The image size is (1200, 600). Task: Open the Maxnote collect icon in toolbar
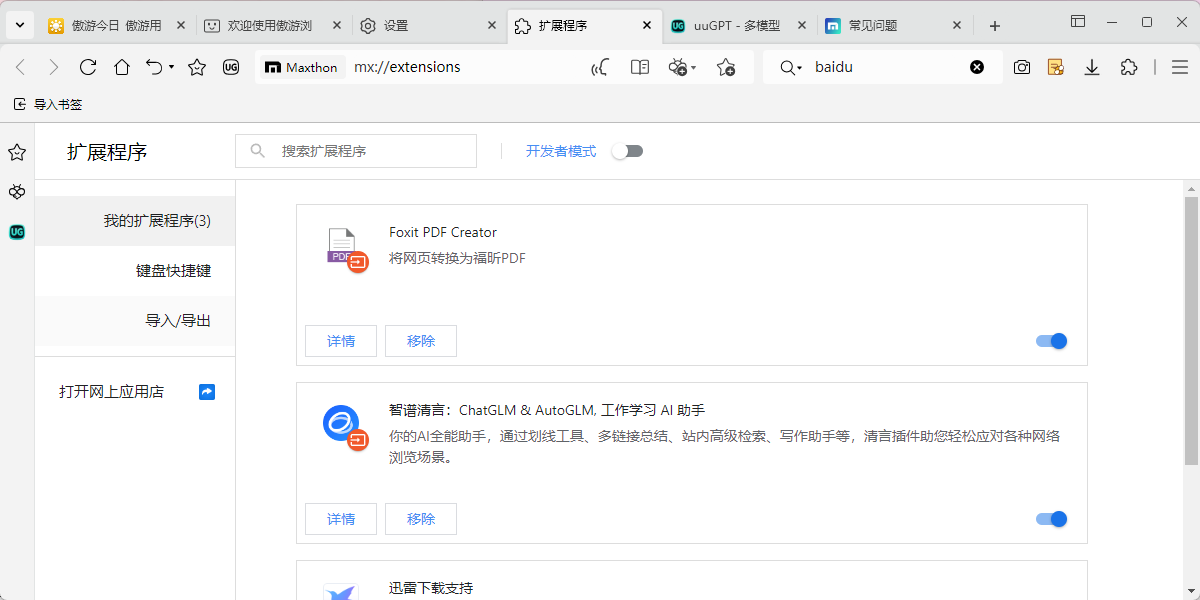coord(1055,67)
